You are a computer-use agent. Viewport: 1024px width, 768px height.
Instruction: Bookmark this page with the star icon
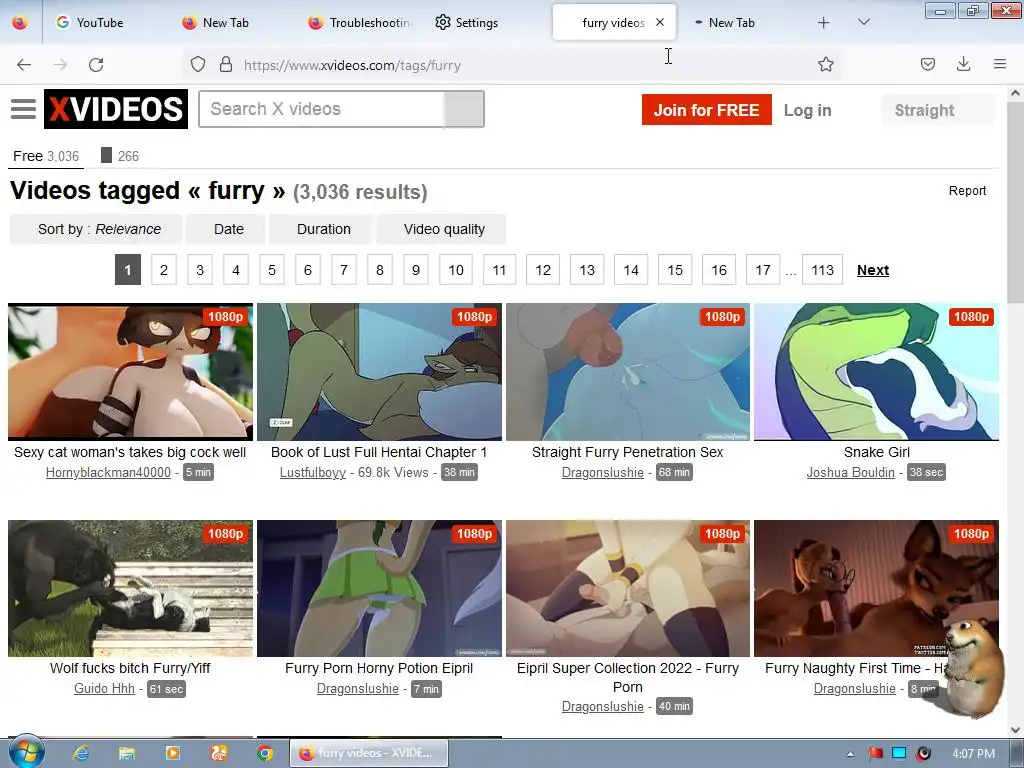pyautogui.click(x=825, y=64)
